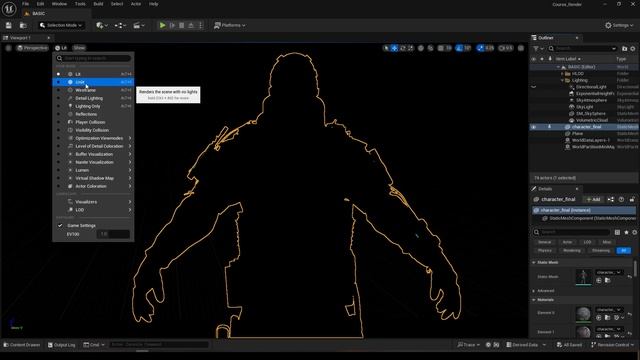This screenshot has height=360, width=640.
Task: Open the Cinematics clapperboard dropdown
Action: pos(139,25)
